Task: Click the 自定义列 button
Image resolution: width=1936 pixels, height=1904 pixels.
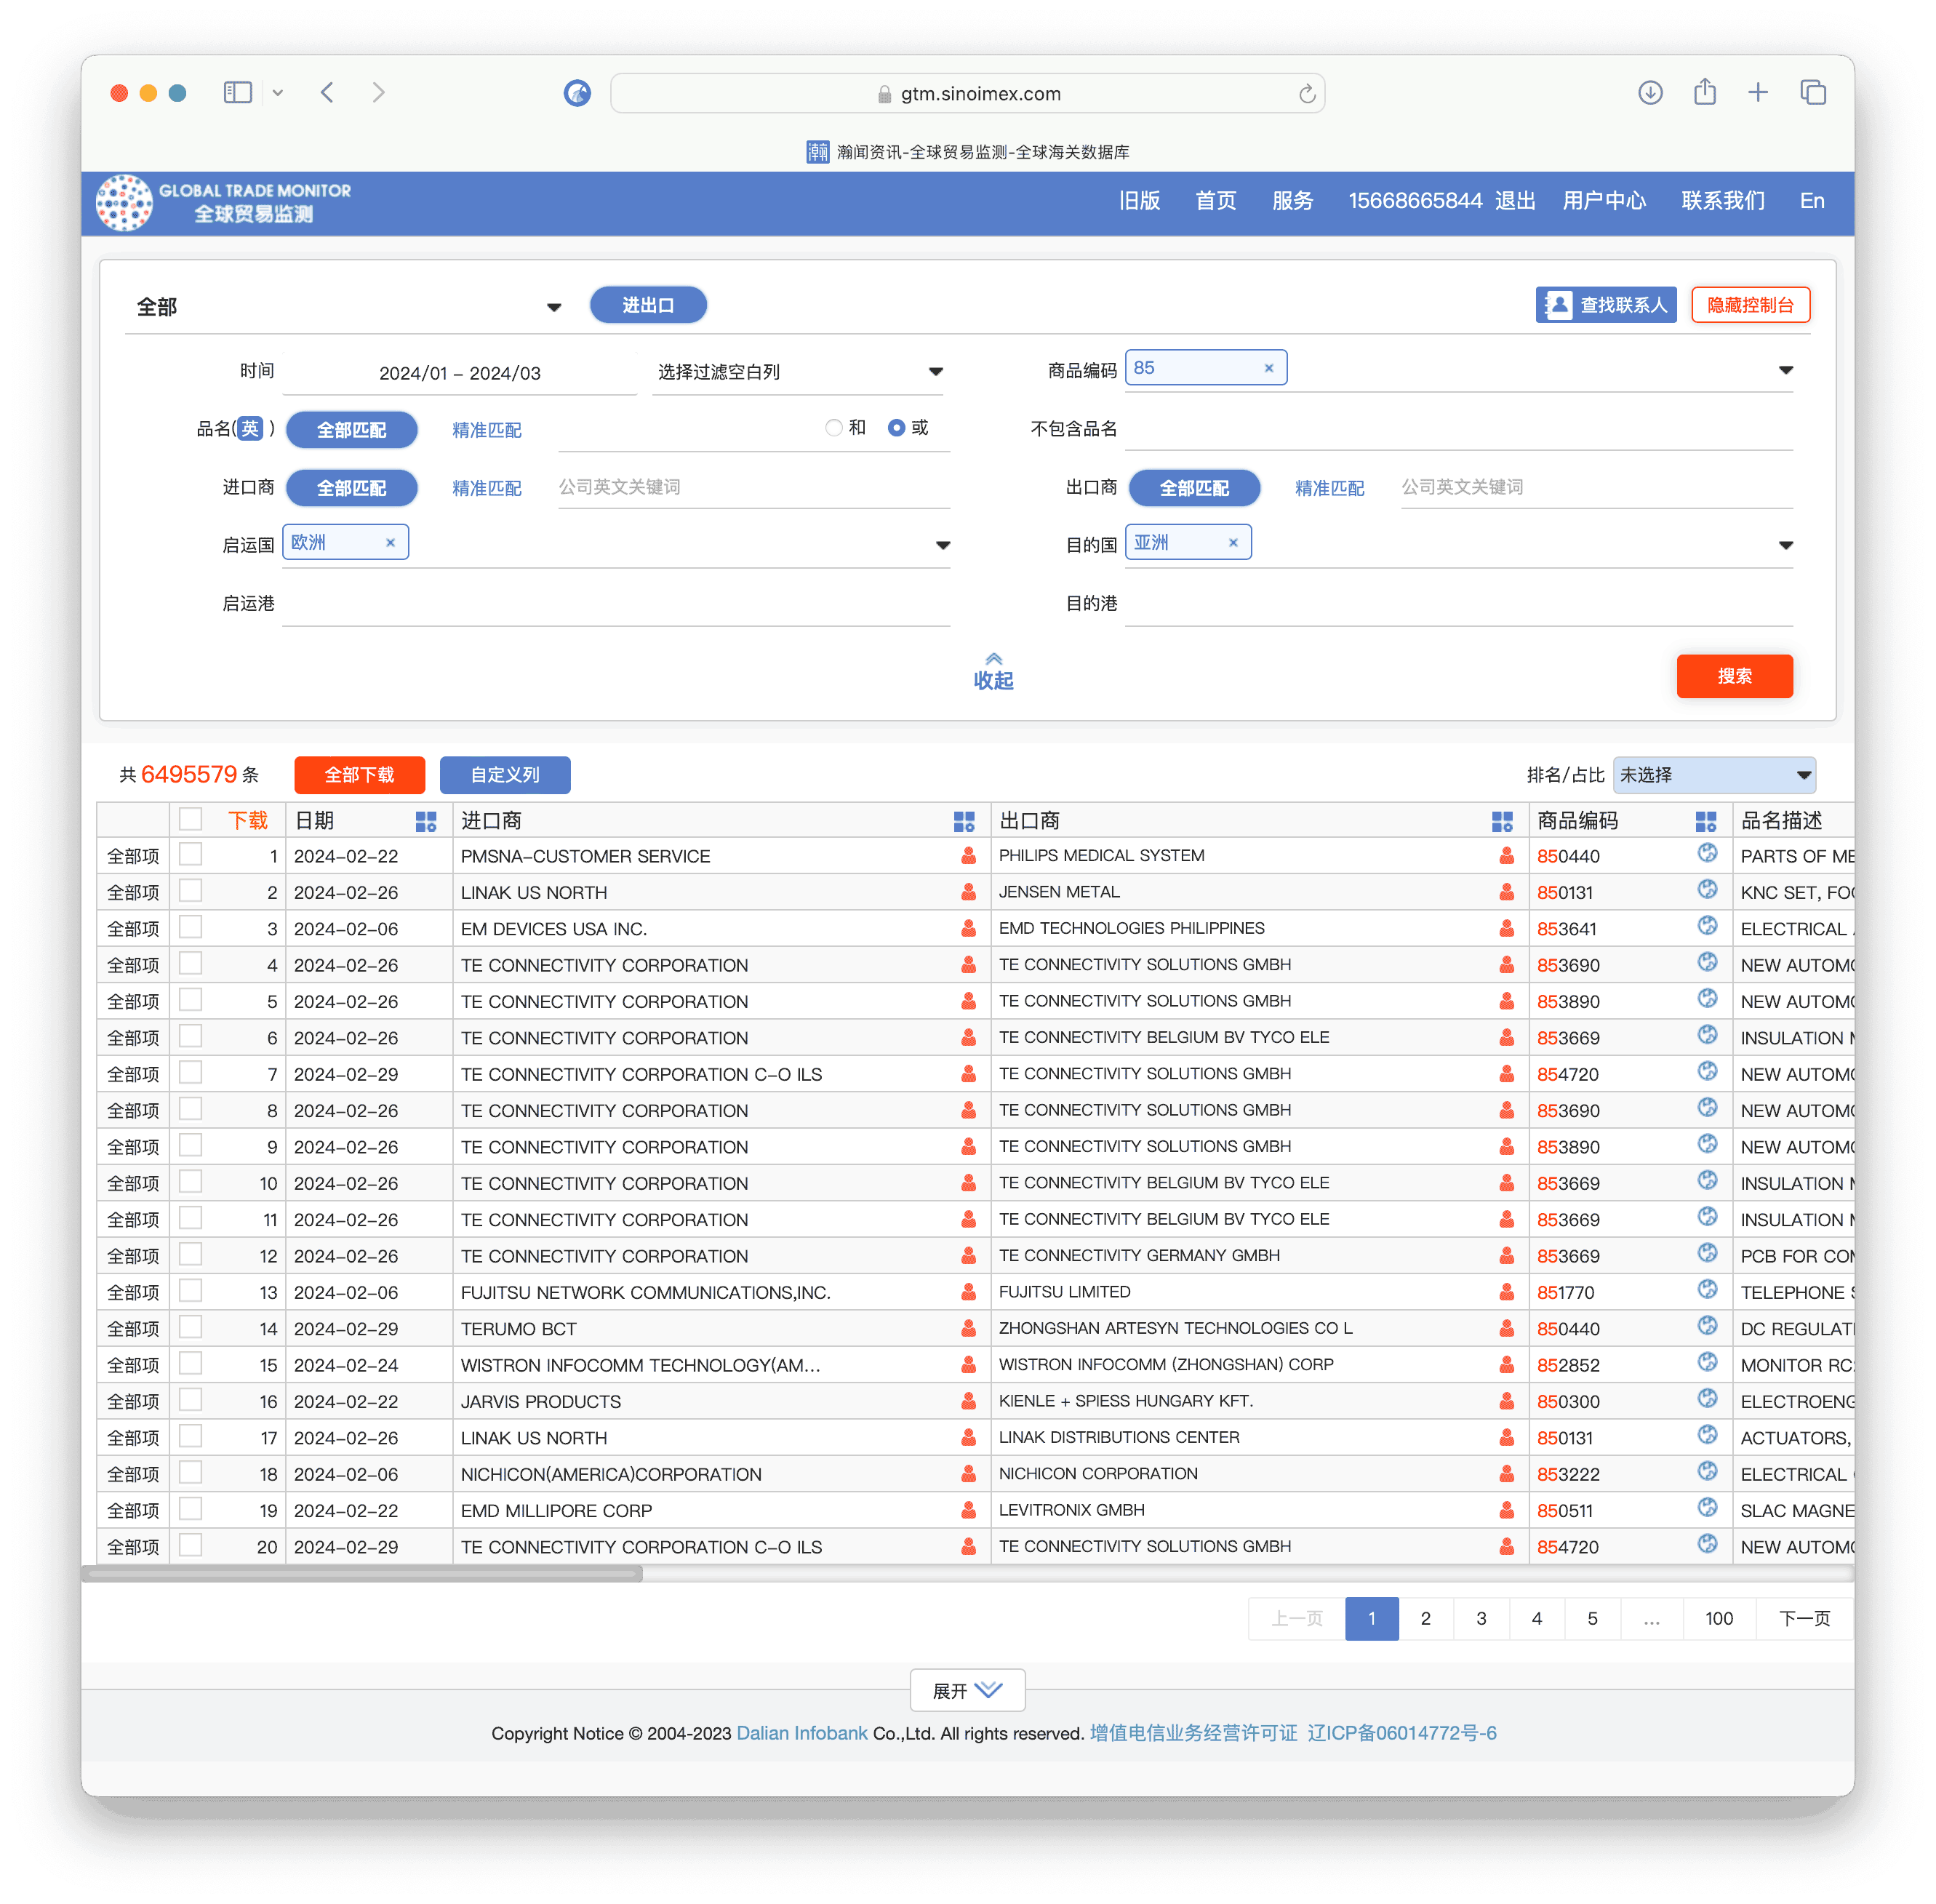Action: pyautogui.click(x=505, y=775)
